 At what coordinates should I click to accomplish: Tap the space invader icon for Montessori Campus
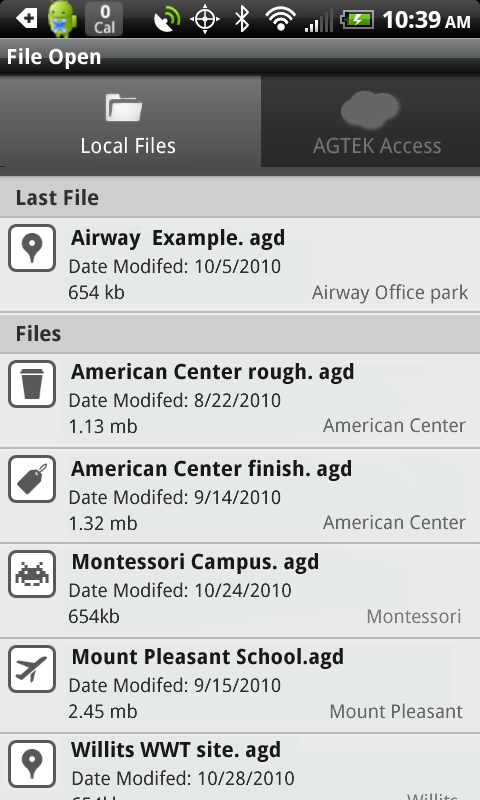[32, 574]
